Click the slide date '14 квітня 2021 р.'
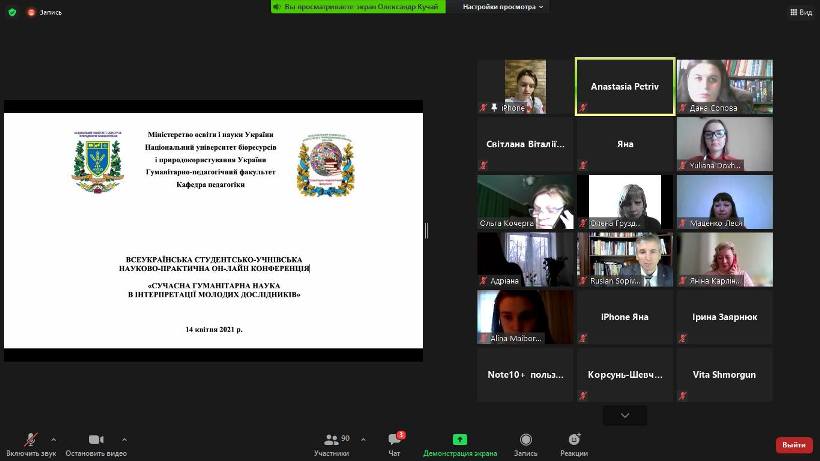Image resolution: width=820 pixels, height=461 pixels. click(214, 329)
